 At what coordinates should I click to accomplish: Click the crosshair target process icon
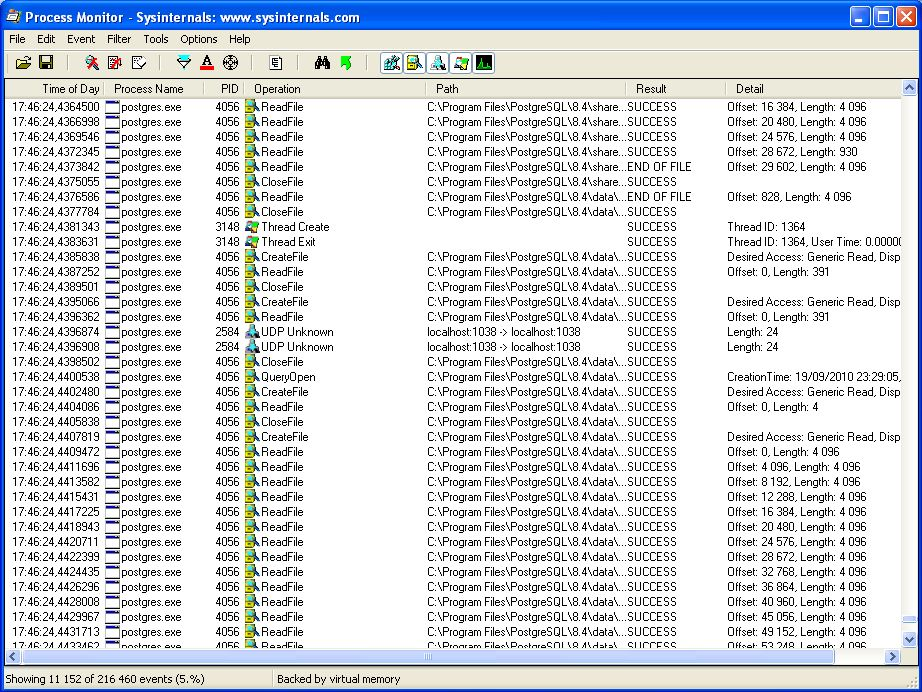click(x=230, y=62)
